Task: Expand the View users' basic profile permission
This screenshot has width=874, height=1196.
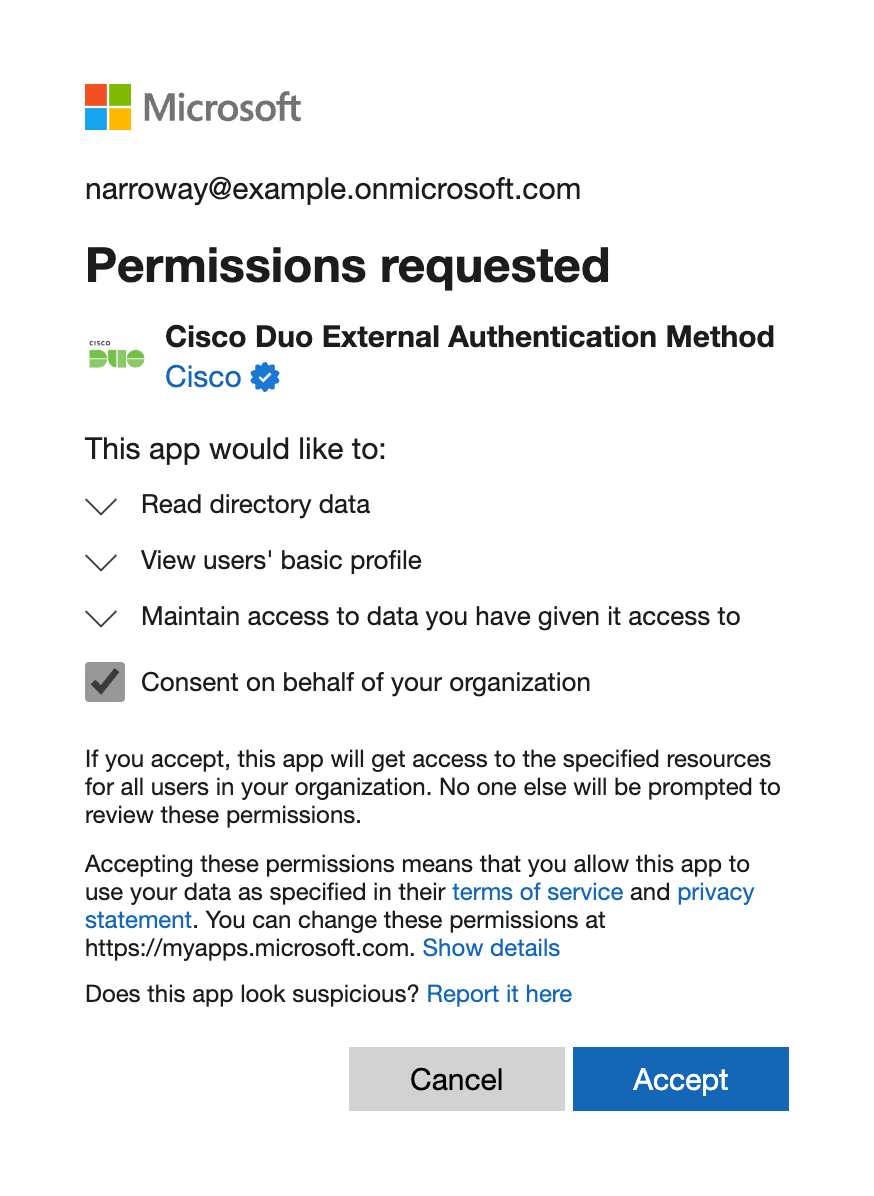Action: [x=101, y=562]
